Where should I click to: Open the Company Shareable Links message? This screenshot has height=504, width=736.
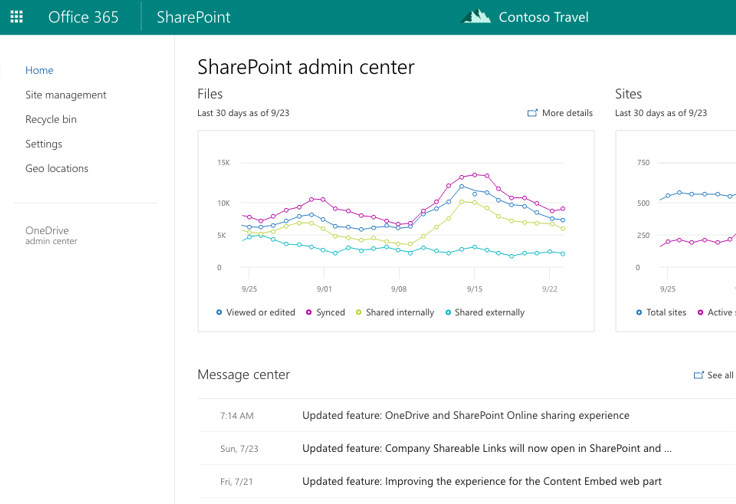486,449
